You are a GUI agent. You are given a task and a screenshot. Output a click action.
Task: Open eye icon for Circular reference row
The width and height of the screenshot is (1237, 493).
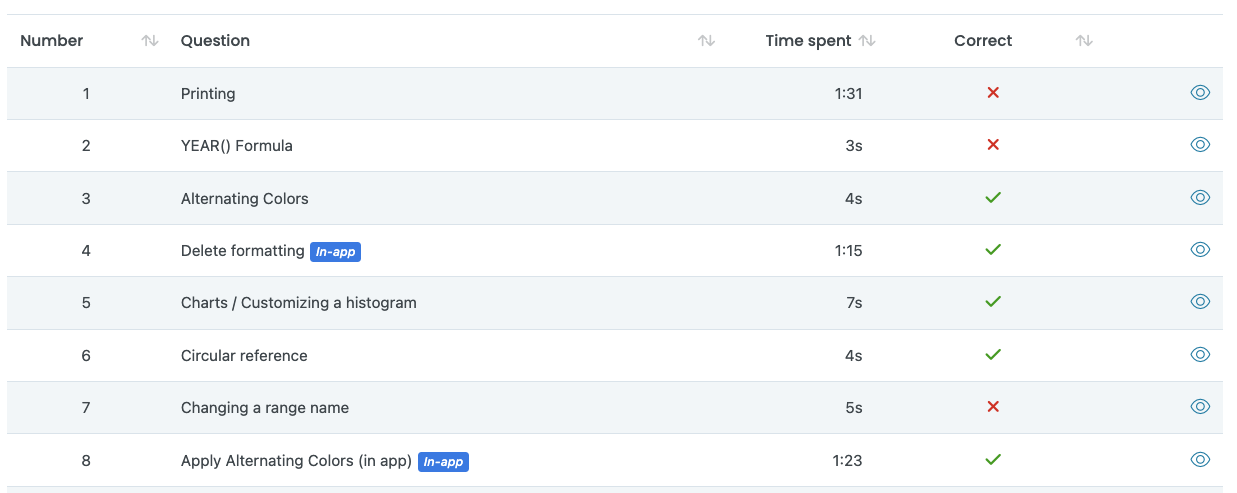pyautogui.click(x=1200, y=355)
